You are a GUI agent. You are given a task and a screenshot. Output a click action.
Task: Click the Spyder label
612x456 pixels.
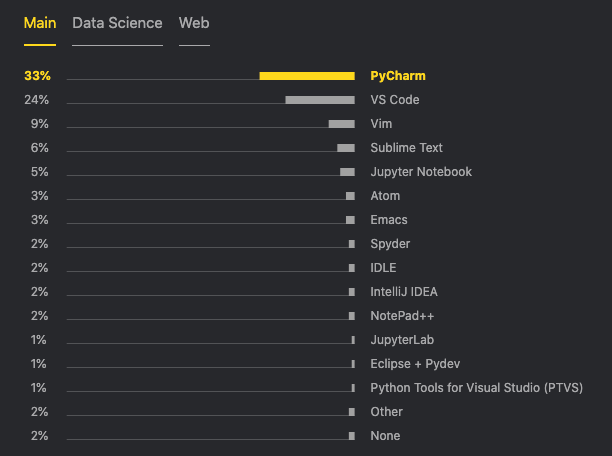(x=390, y=244)
